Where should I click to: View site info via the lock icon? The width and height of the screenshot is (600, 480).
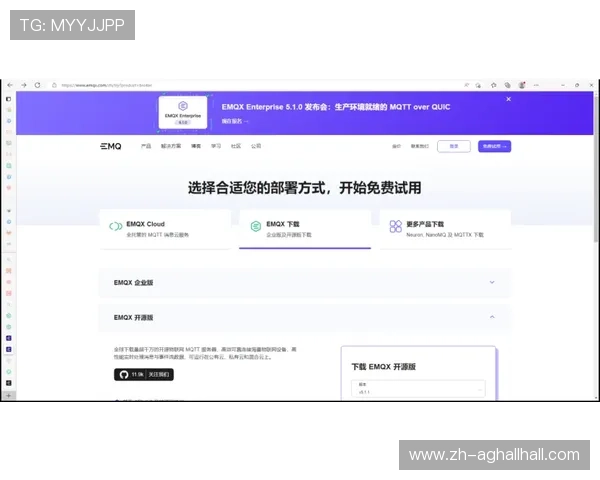[x=54, y=85]
